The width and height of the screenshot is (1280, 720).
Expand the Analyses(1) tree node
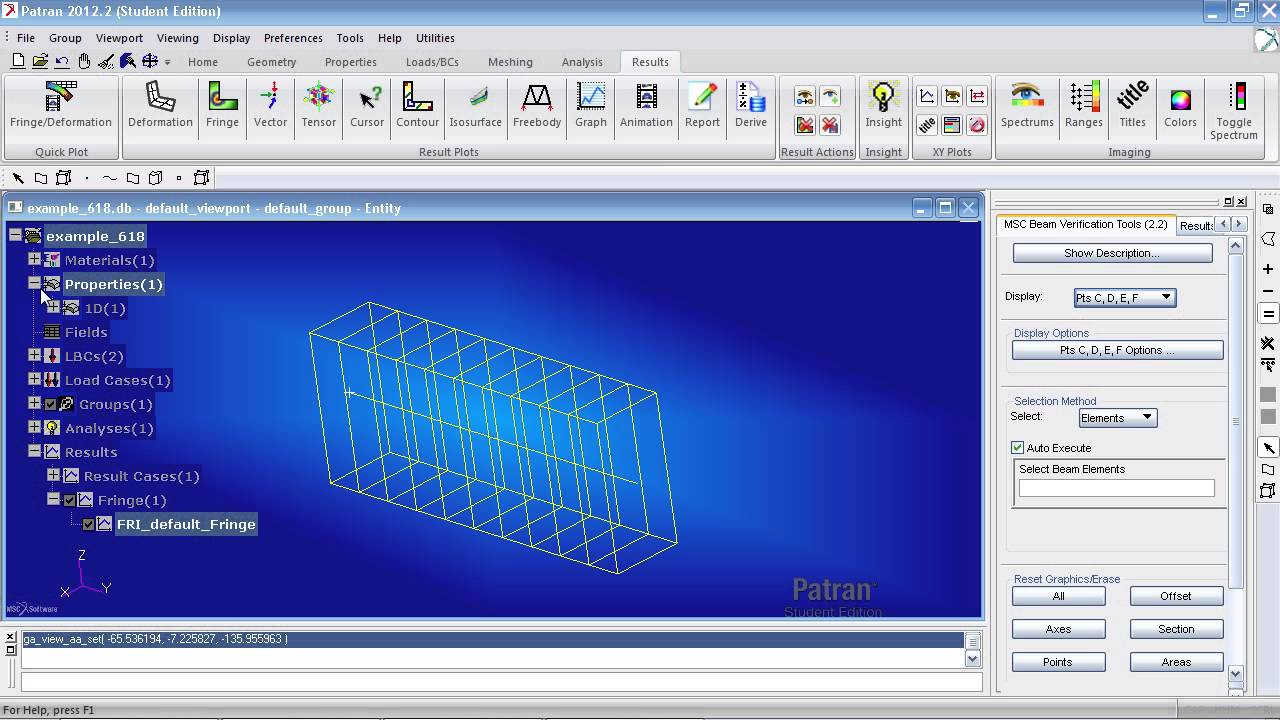[34, 428]
